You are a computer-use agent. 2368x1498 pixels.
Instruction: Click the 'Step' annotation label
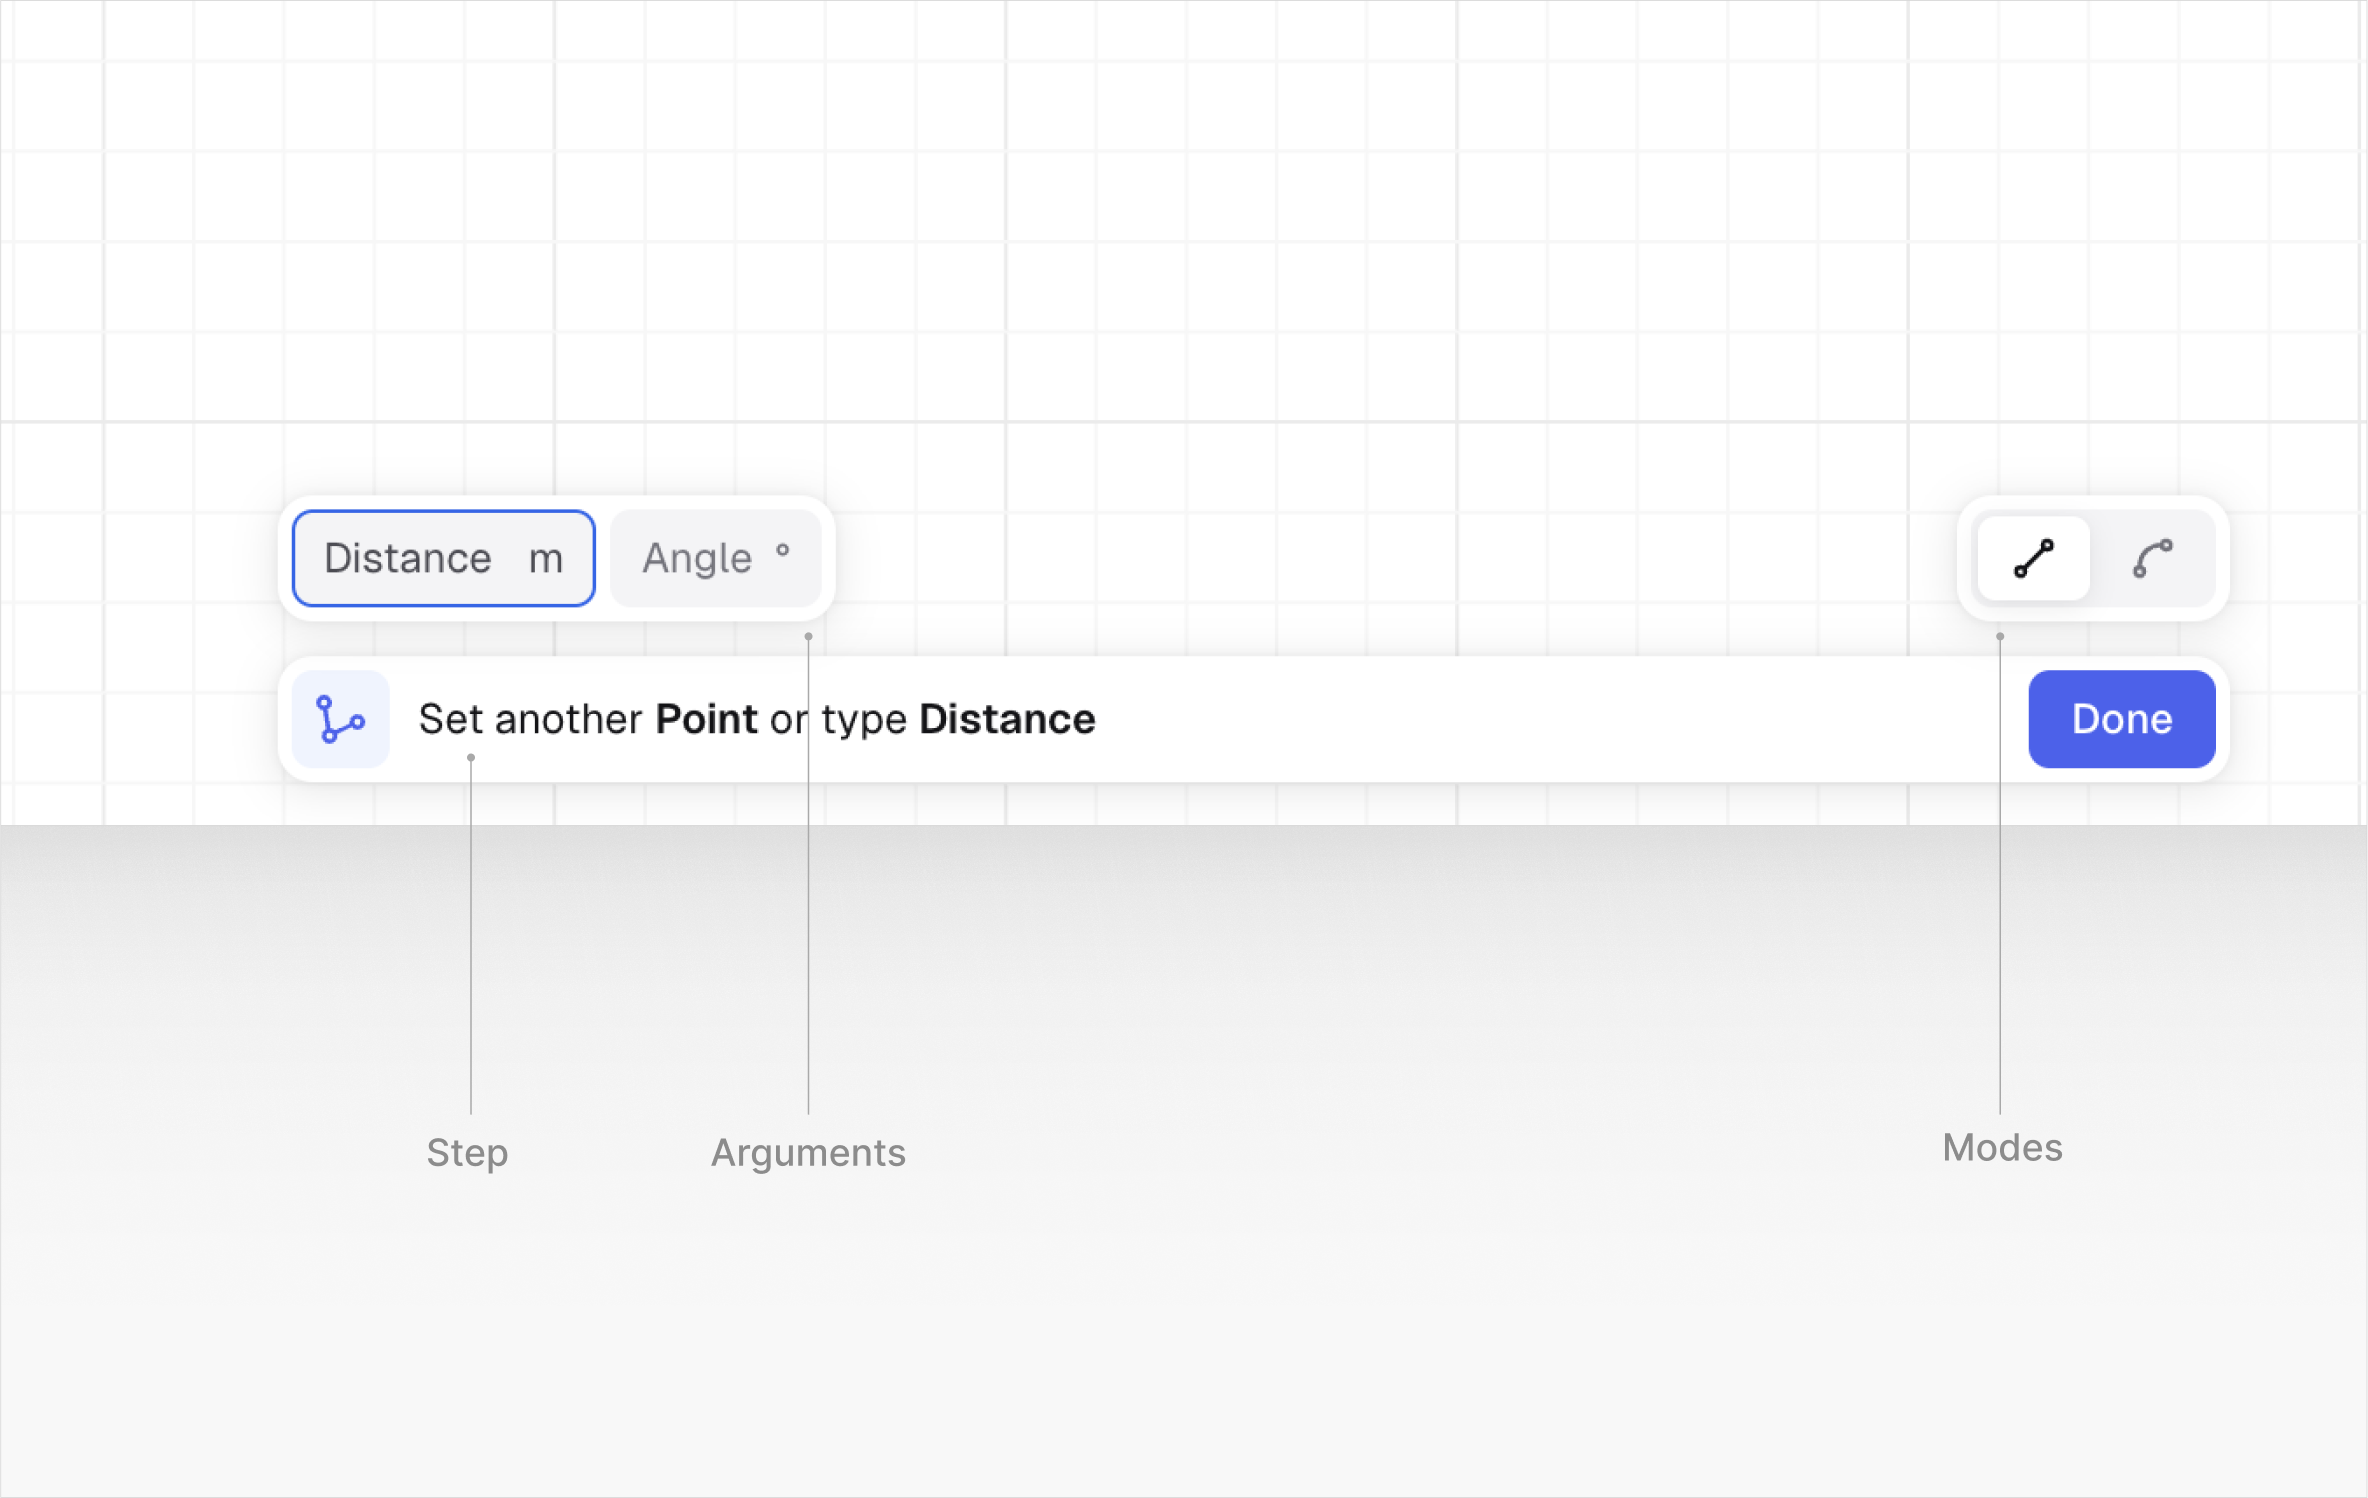click(x=467, y=1152)
